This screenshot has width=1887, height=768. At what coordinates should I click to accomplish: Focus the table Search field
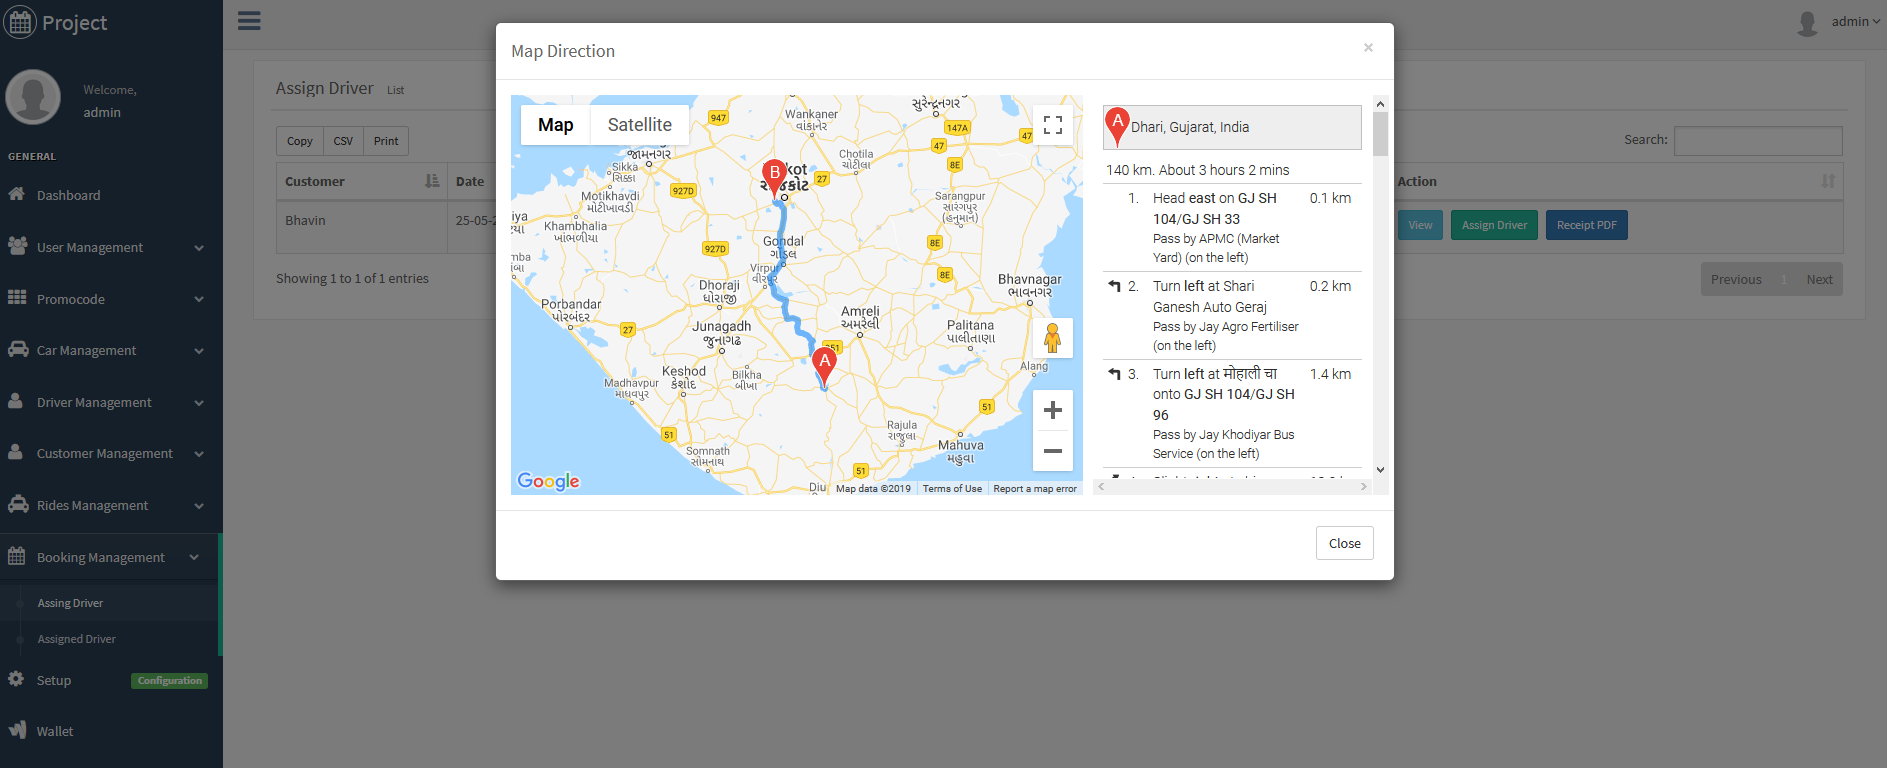coord(1758,140)
